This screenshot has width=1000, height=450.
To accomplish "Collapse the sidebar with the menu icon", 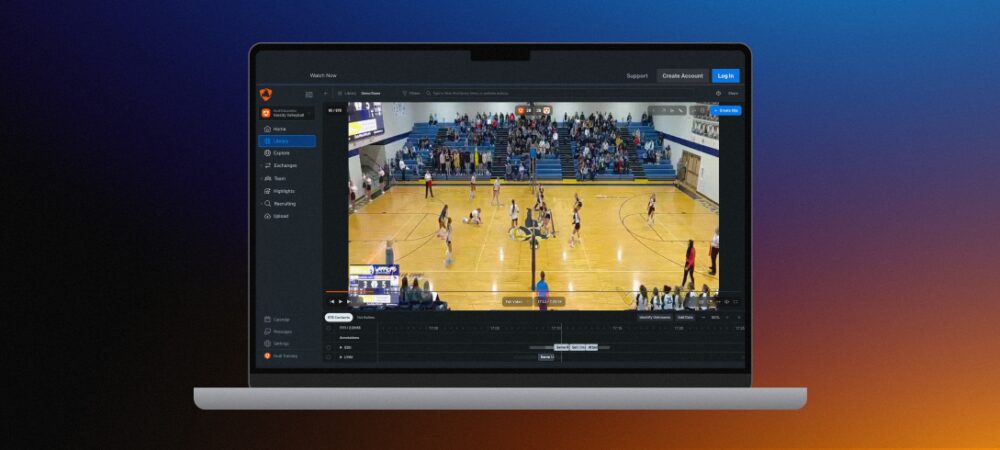I will (309, 94).
